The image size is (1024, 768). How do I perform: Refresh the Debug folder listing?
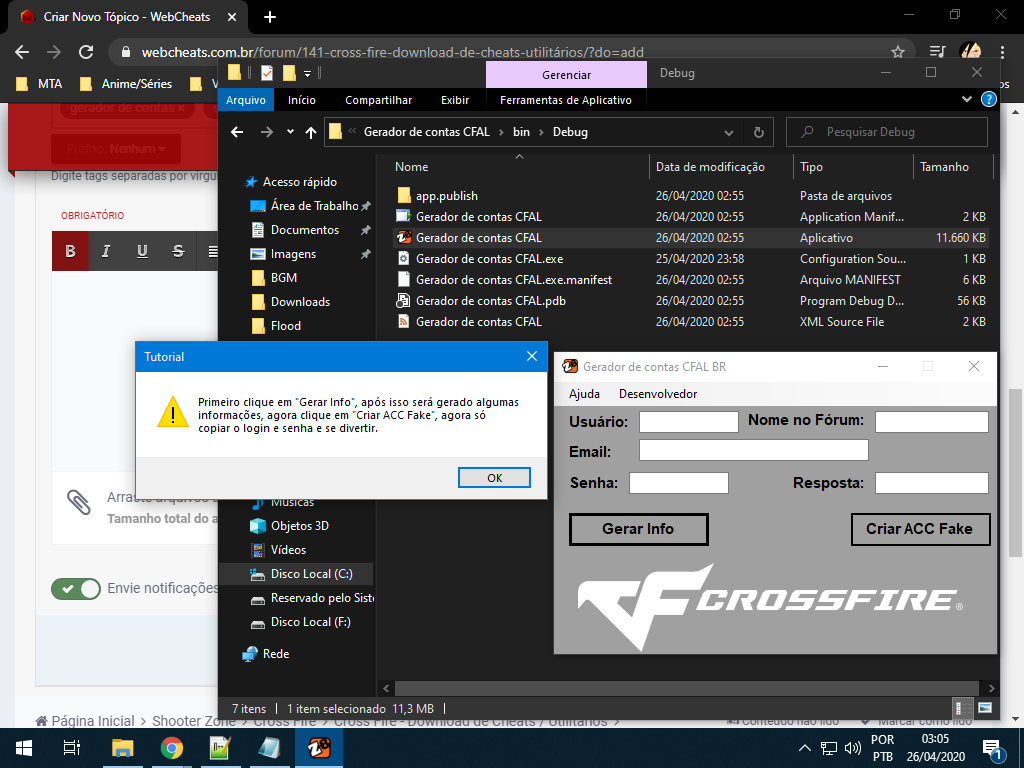click(x=759, y=132)
